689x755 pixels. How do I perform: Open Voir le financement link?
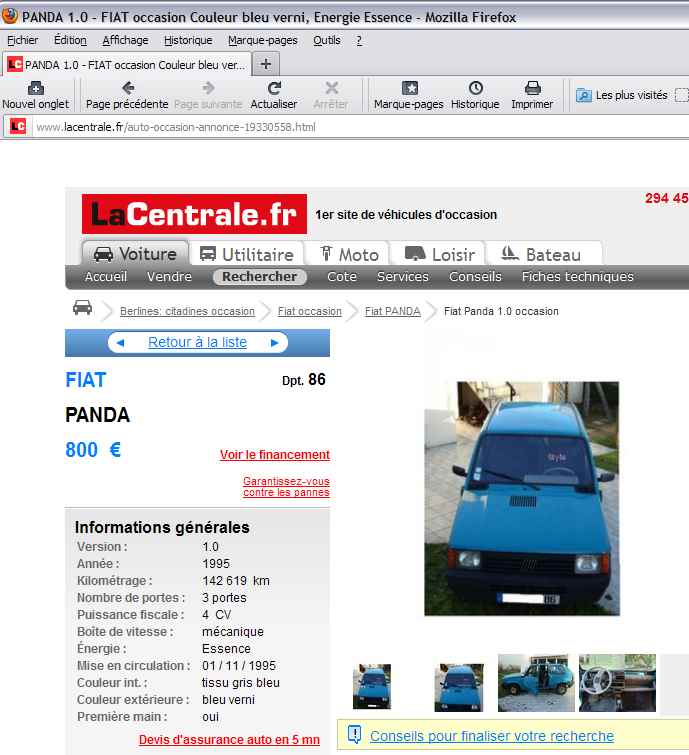coord(275,455)
